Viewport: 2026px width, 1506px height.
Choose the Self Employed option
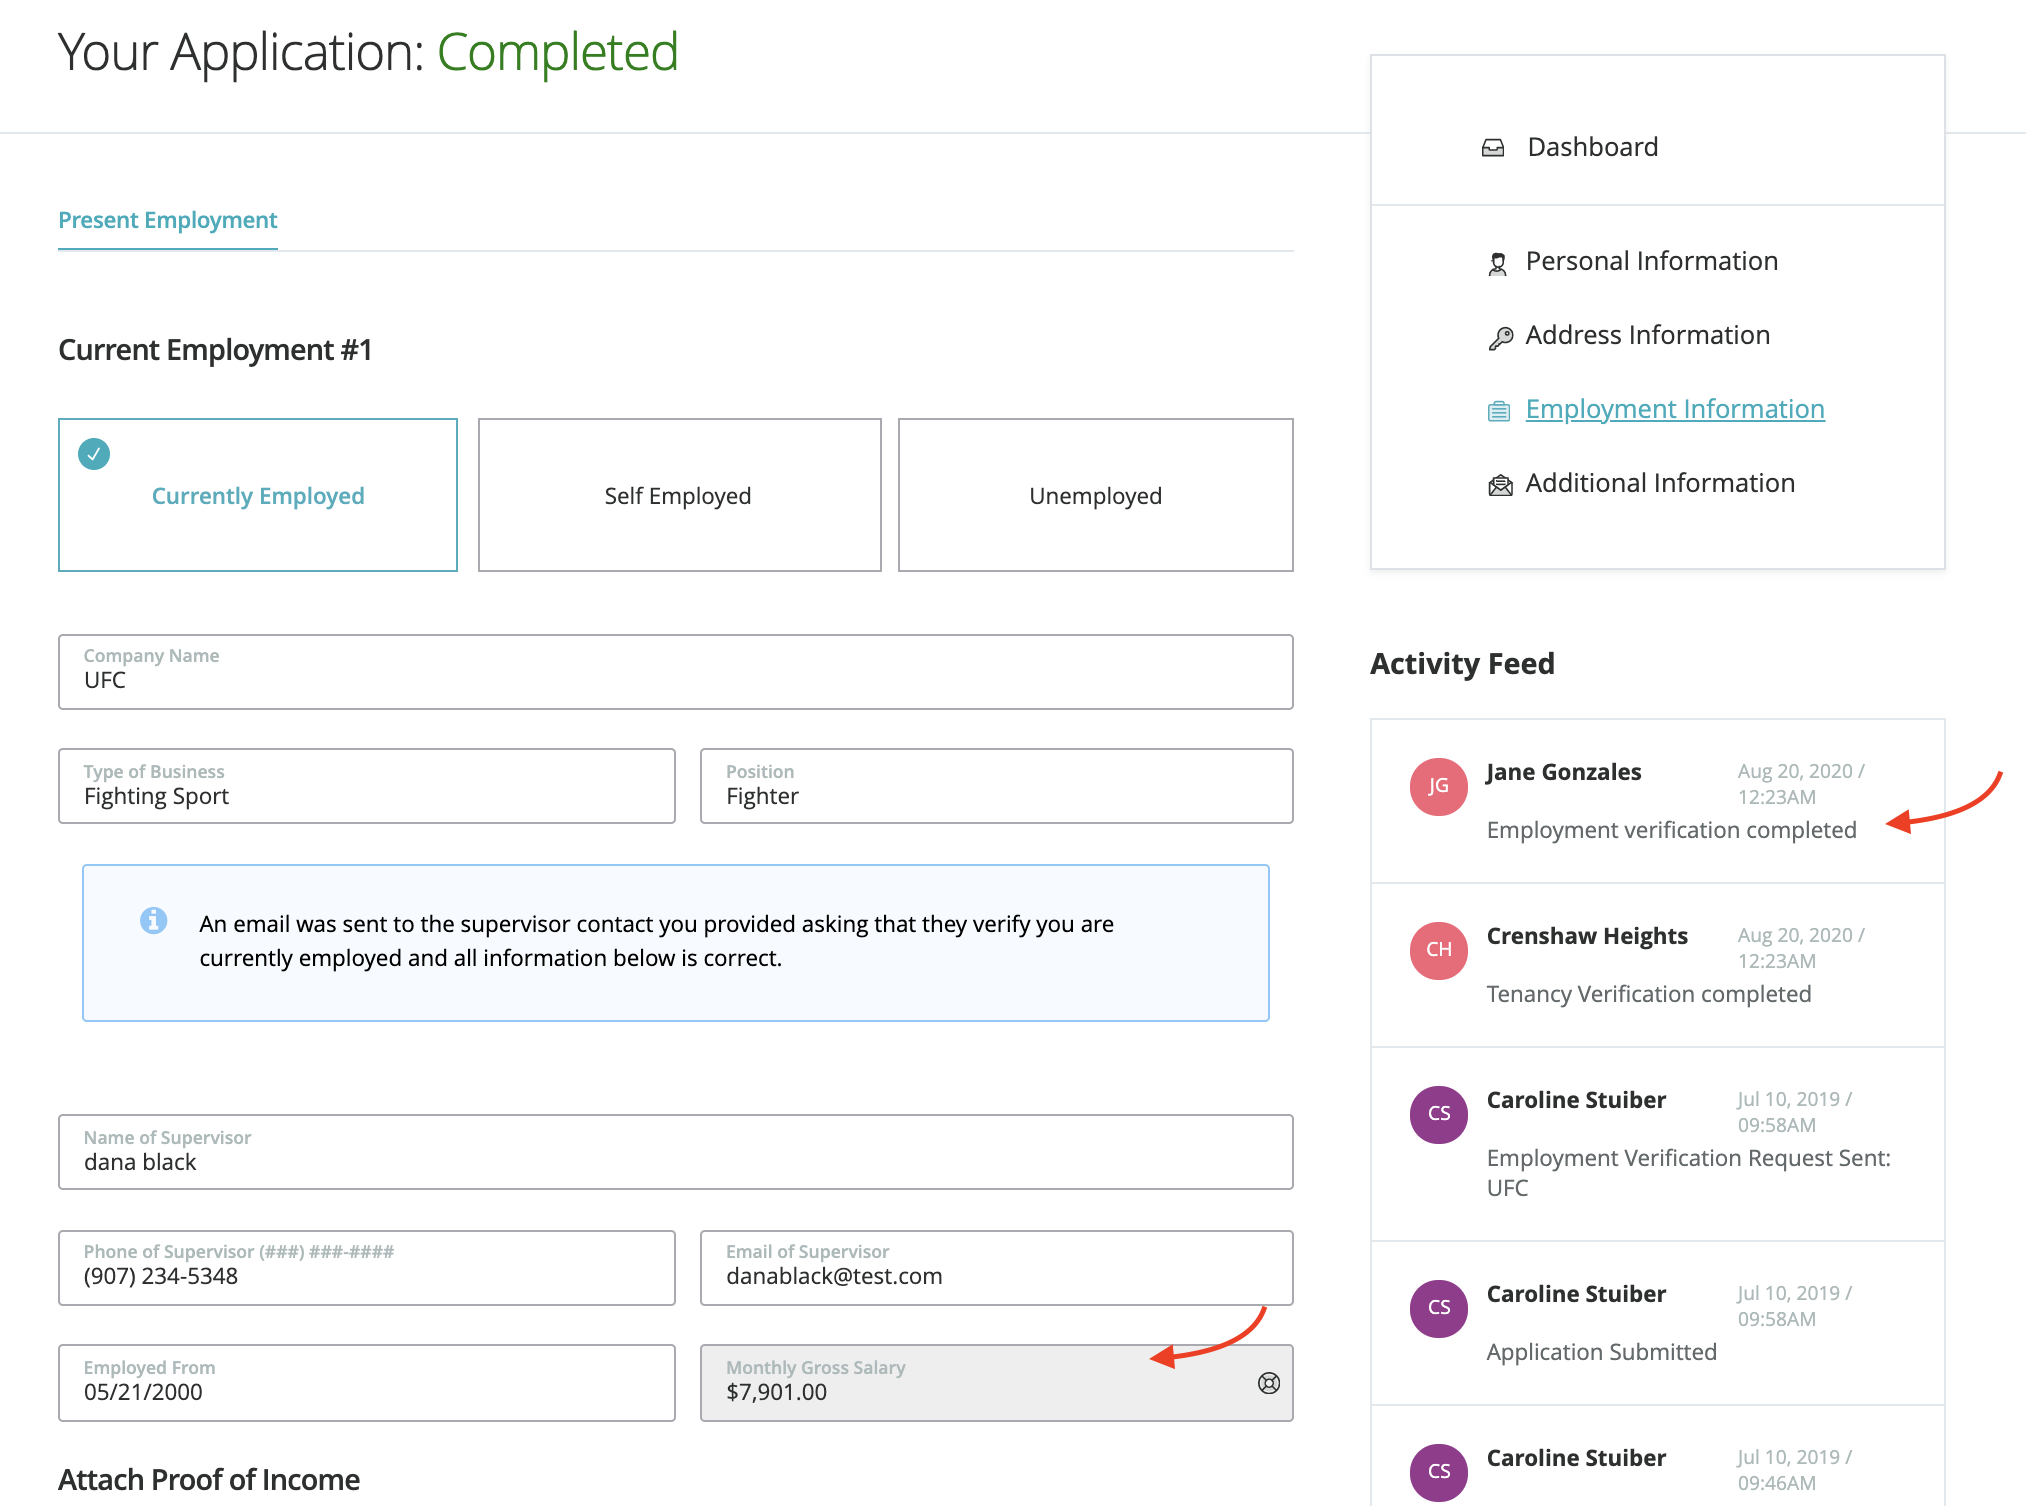coord(679,495)
